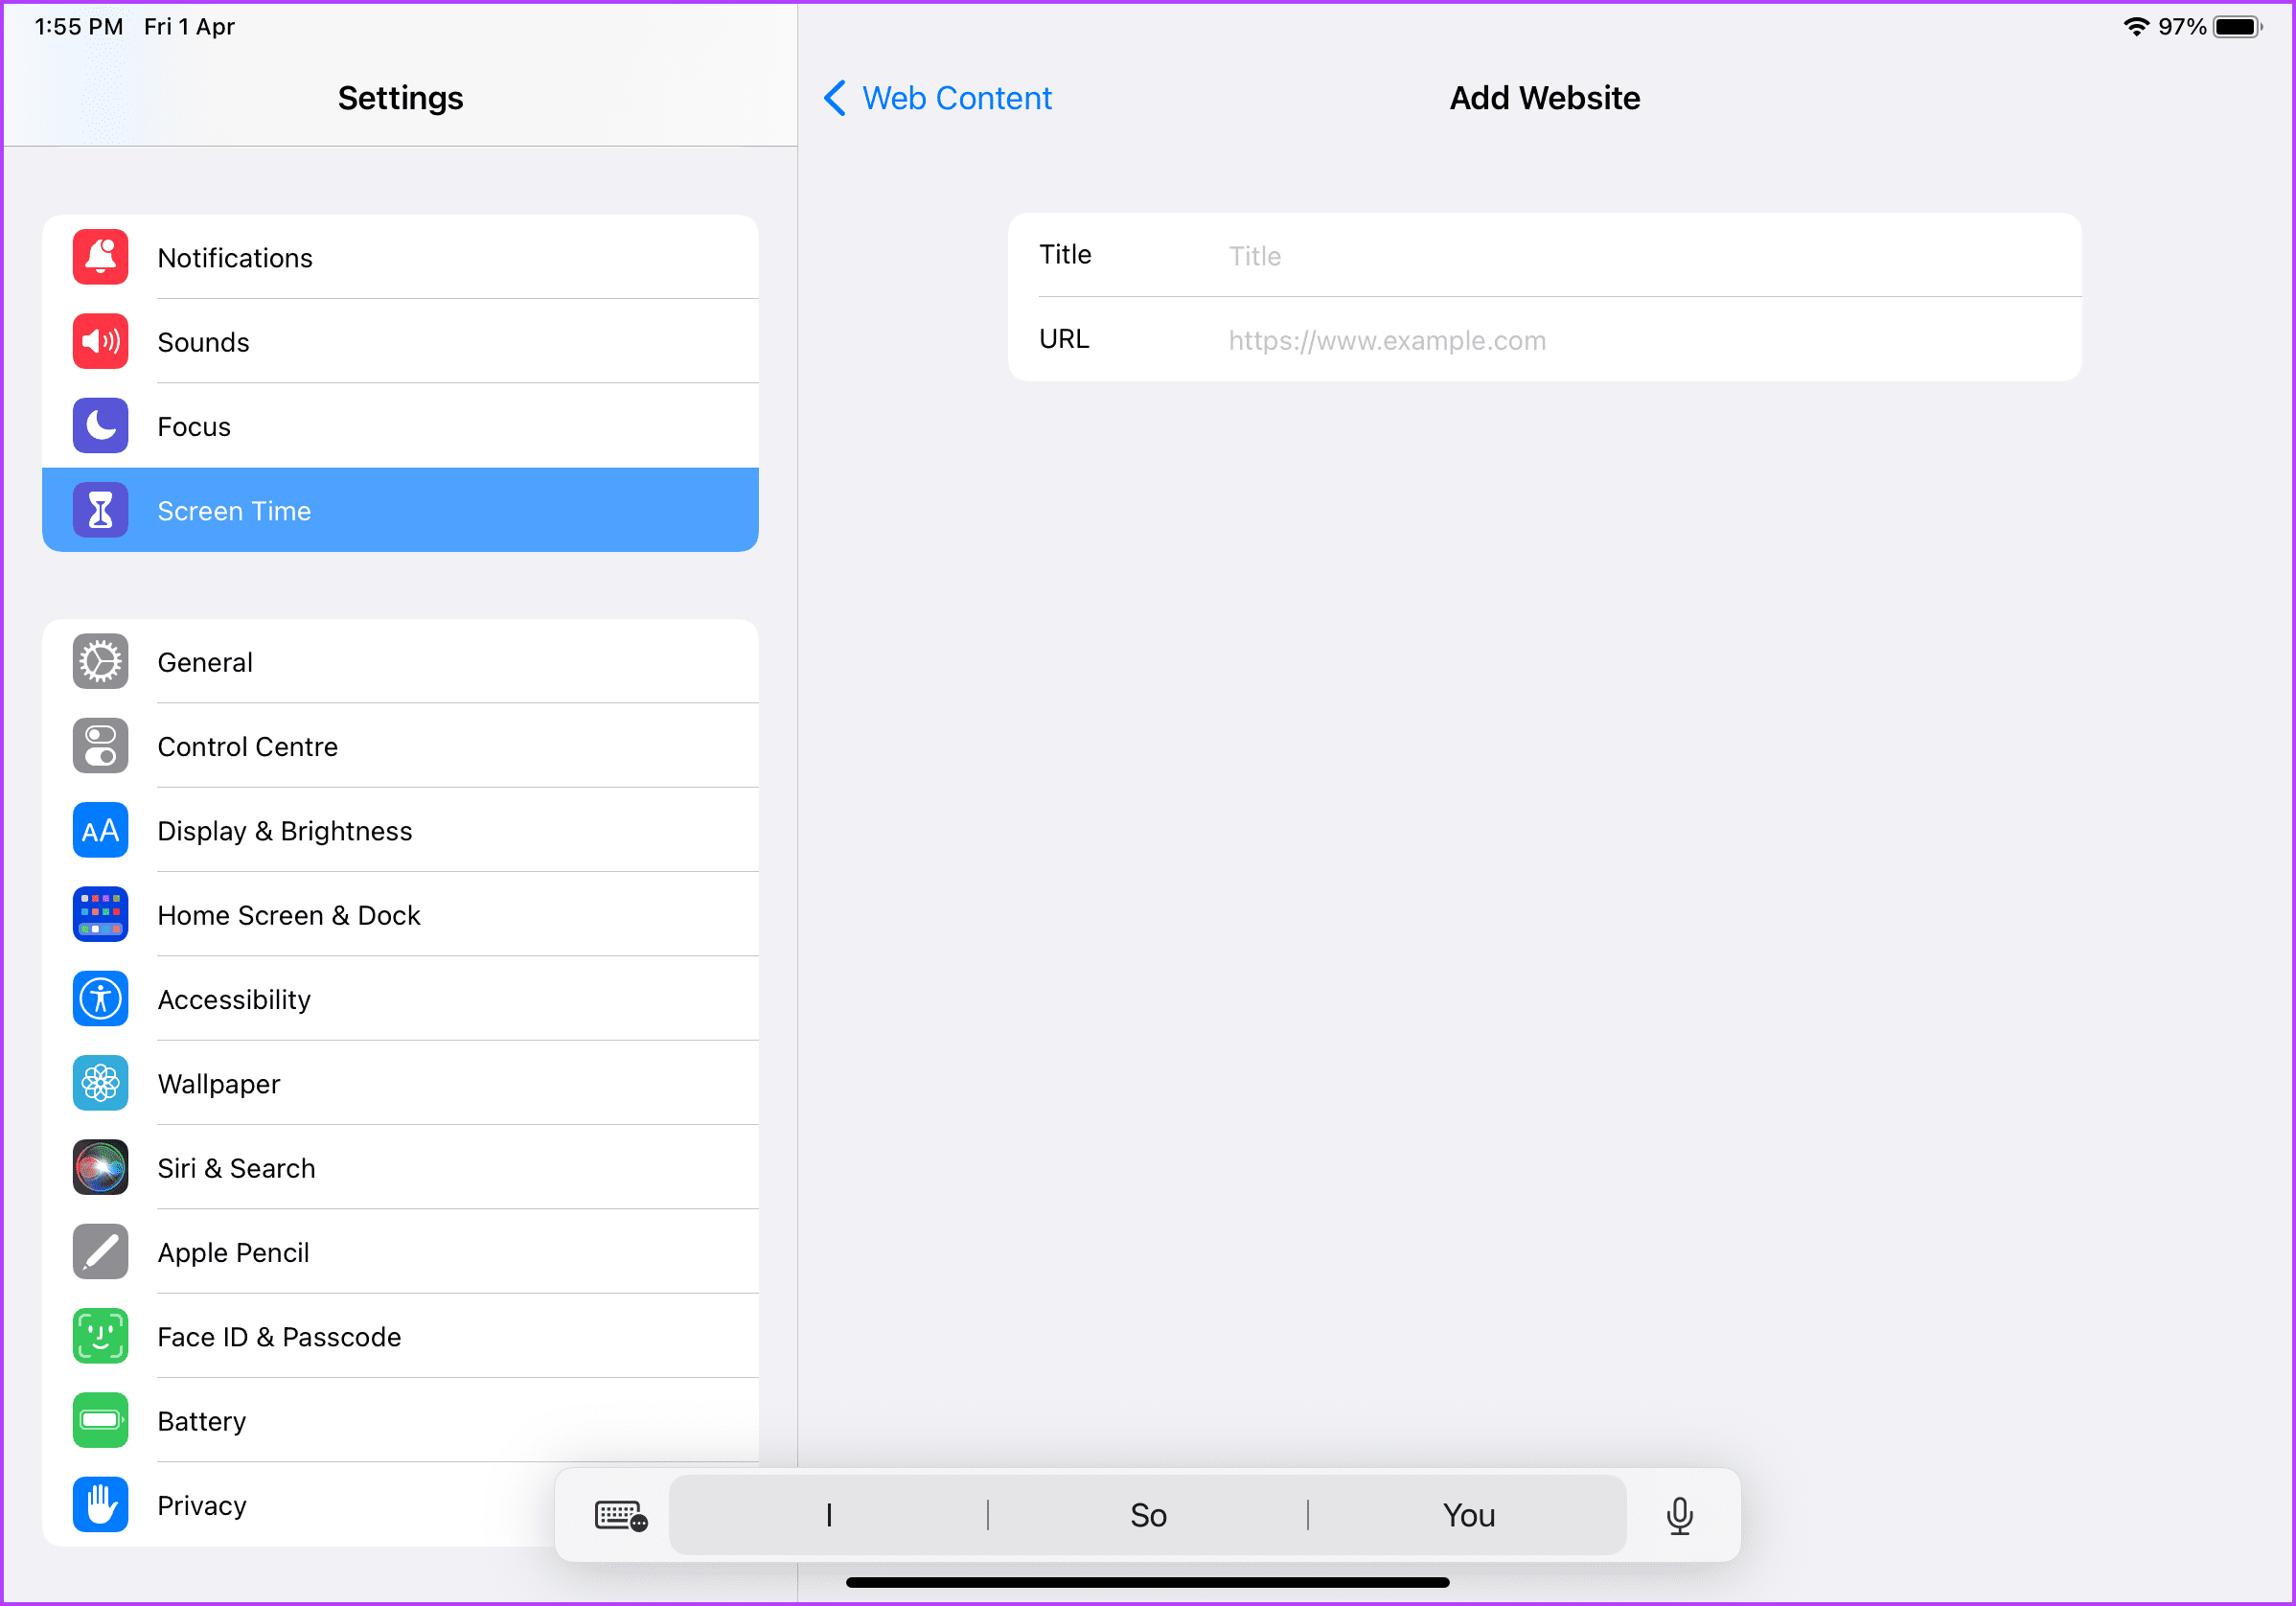Select the Focus moon icon
Viewport: 2296px width, 1606px height.
100,426
